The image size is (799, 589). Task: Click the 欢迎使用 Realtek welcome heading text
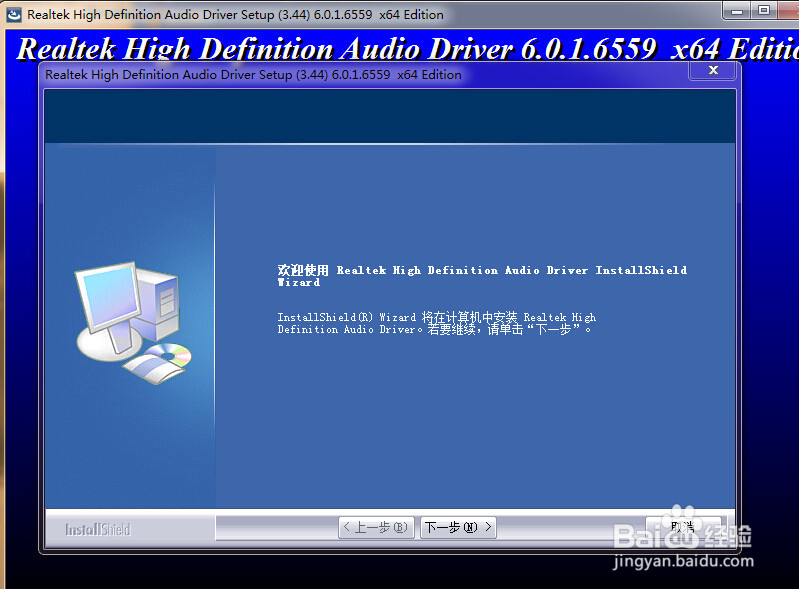(482, 276)
